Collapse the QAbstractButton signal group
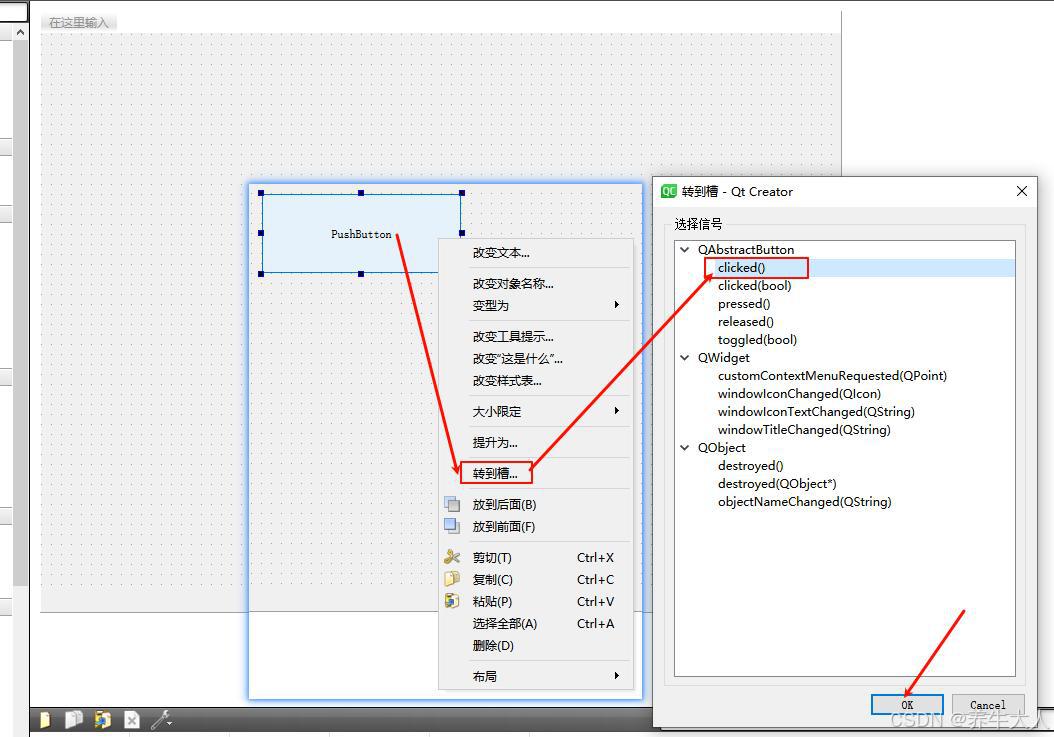 point(685,249)
